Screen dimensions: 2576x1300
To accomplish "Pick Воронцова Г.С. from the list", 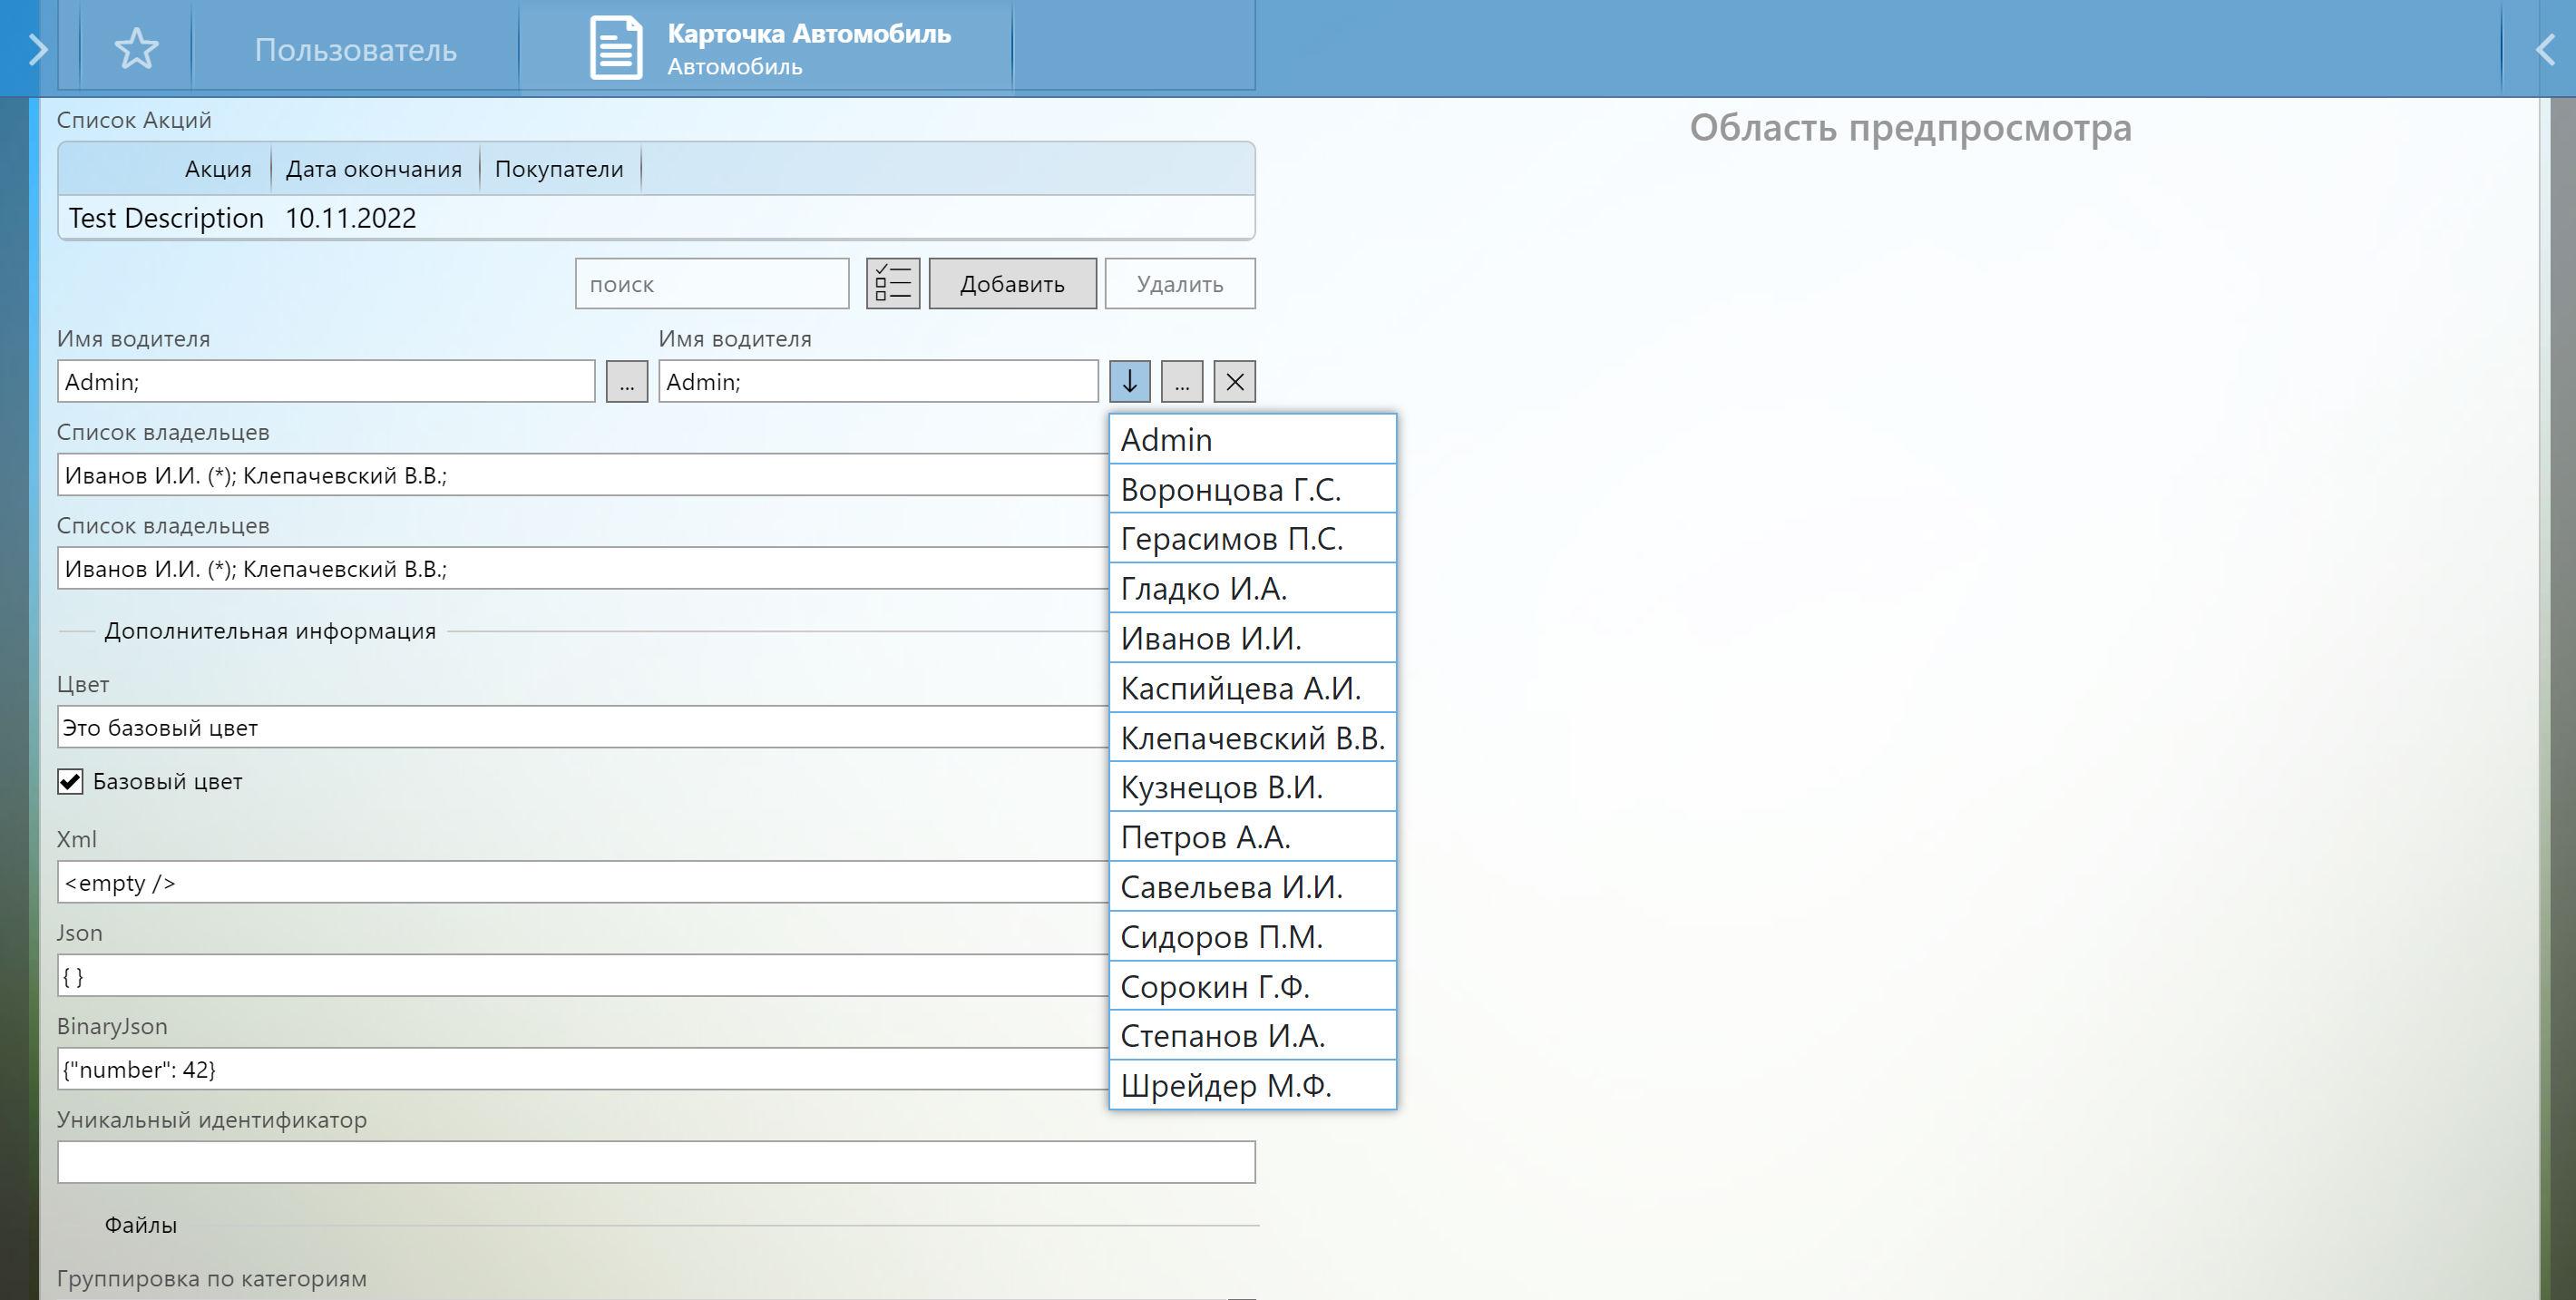I will [1251, 489].
